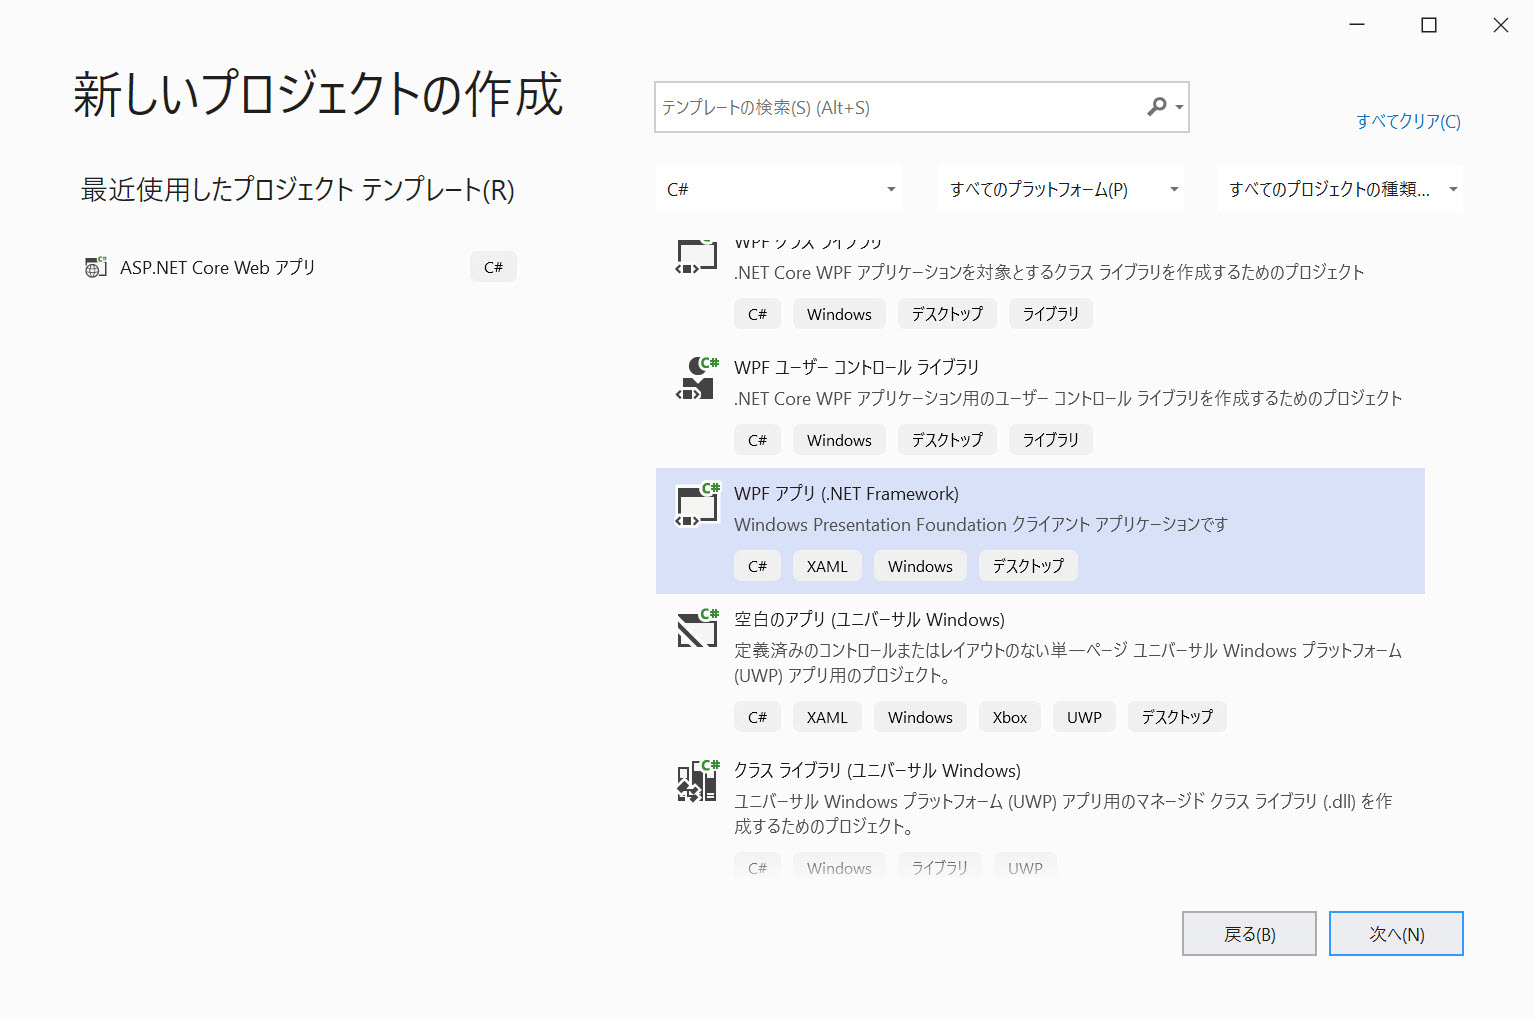
Task: Click WPF class library template icon at top
Action: (x=697, y=256)
